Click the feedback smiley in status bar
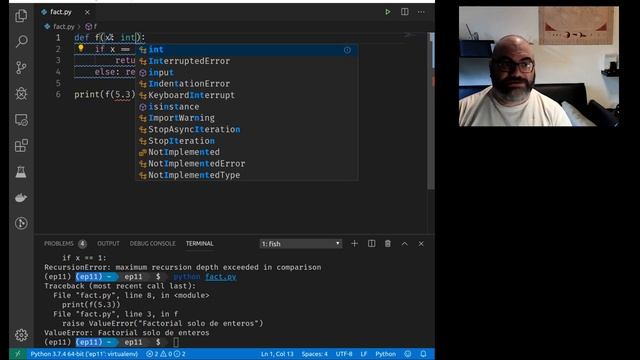The height and width of the screenshot is (360, 640). (x=408, y=354)
